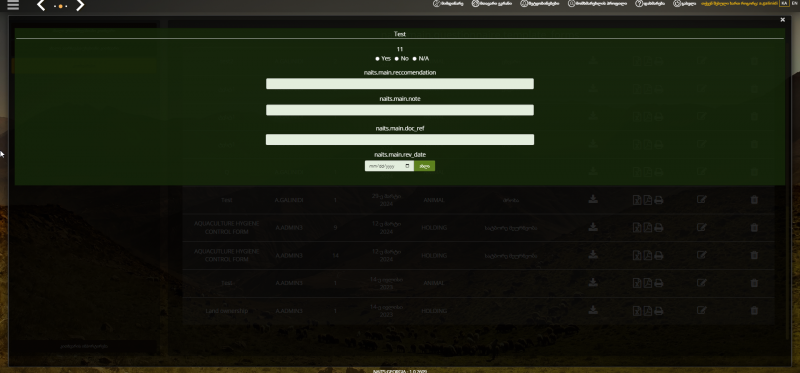Screen dimensions: 800x373
Task: Export Aquaculture form count 14 to PDF
Action: coord(647,255)
